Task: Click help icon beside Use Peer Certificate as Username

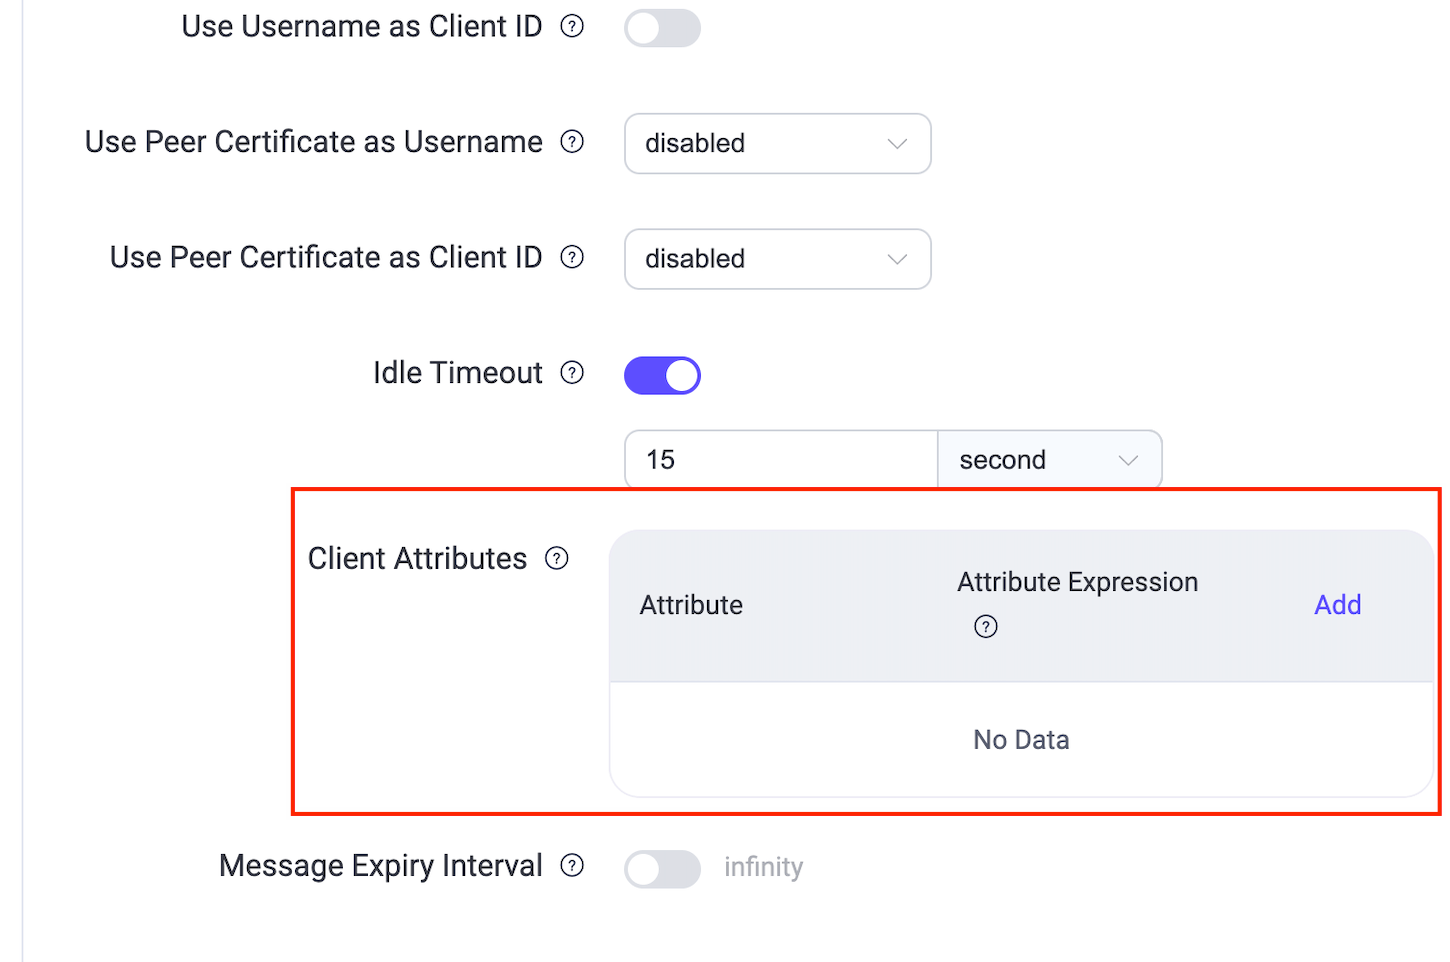Action: [571, 142]
